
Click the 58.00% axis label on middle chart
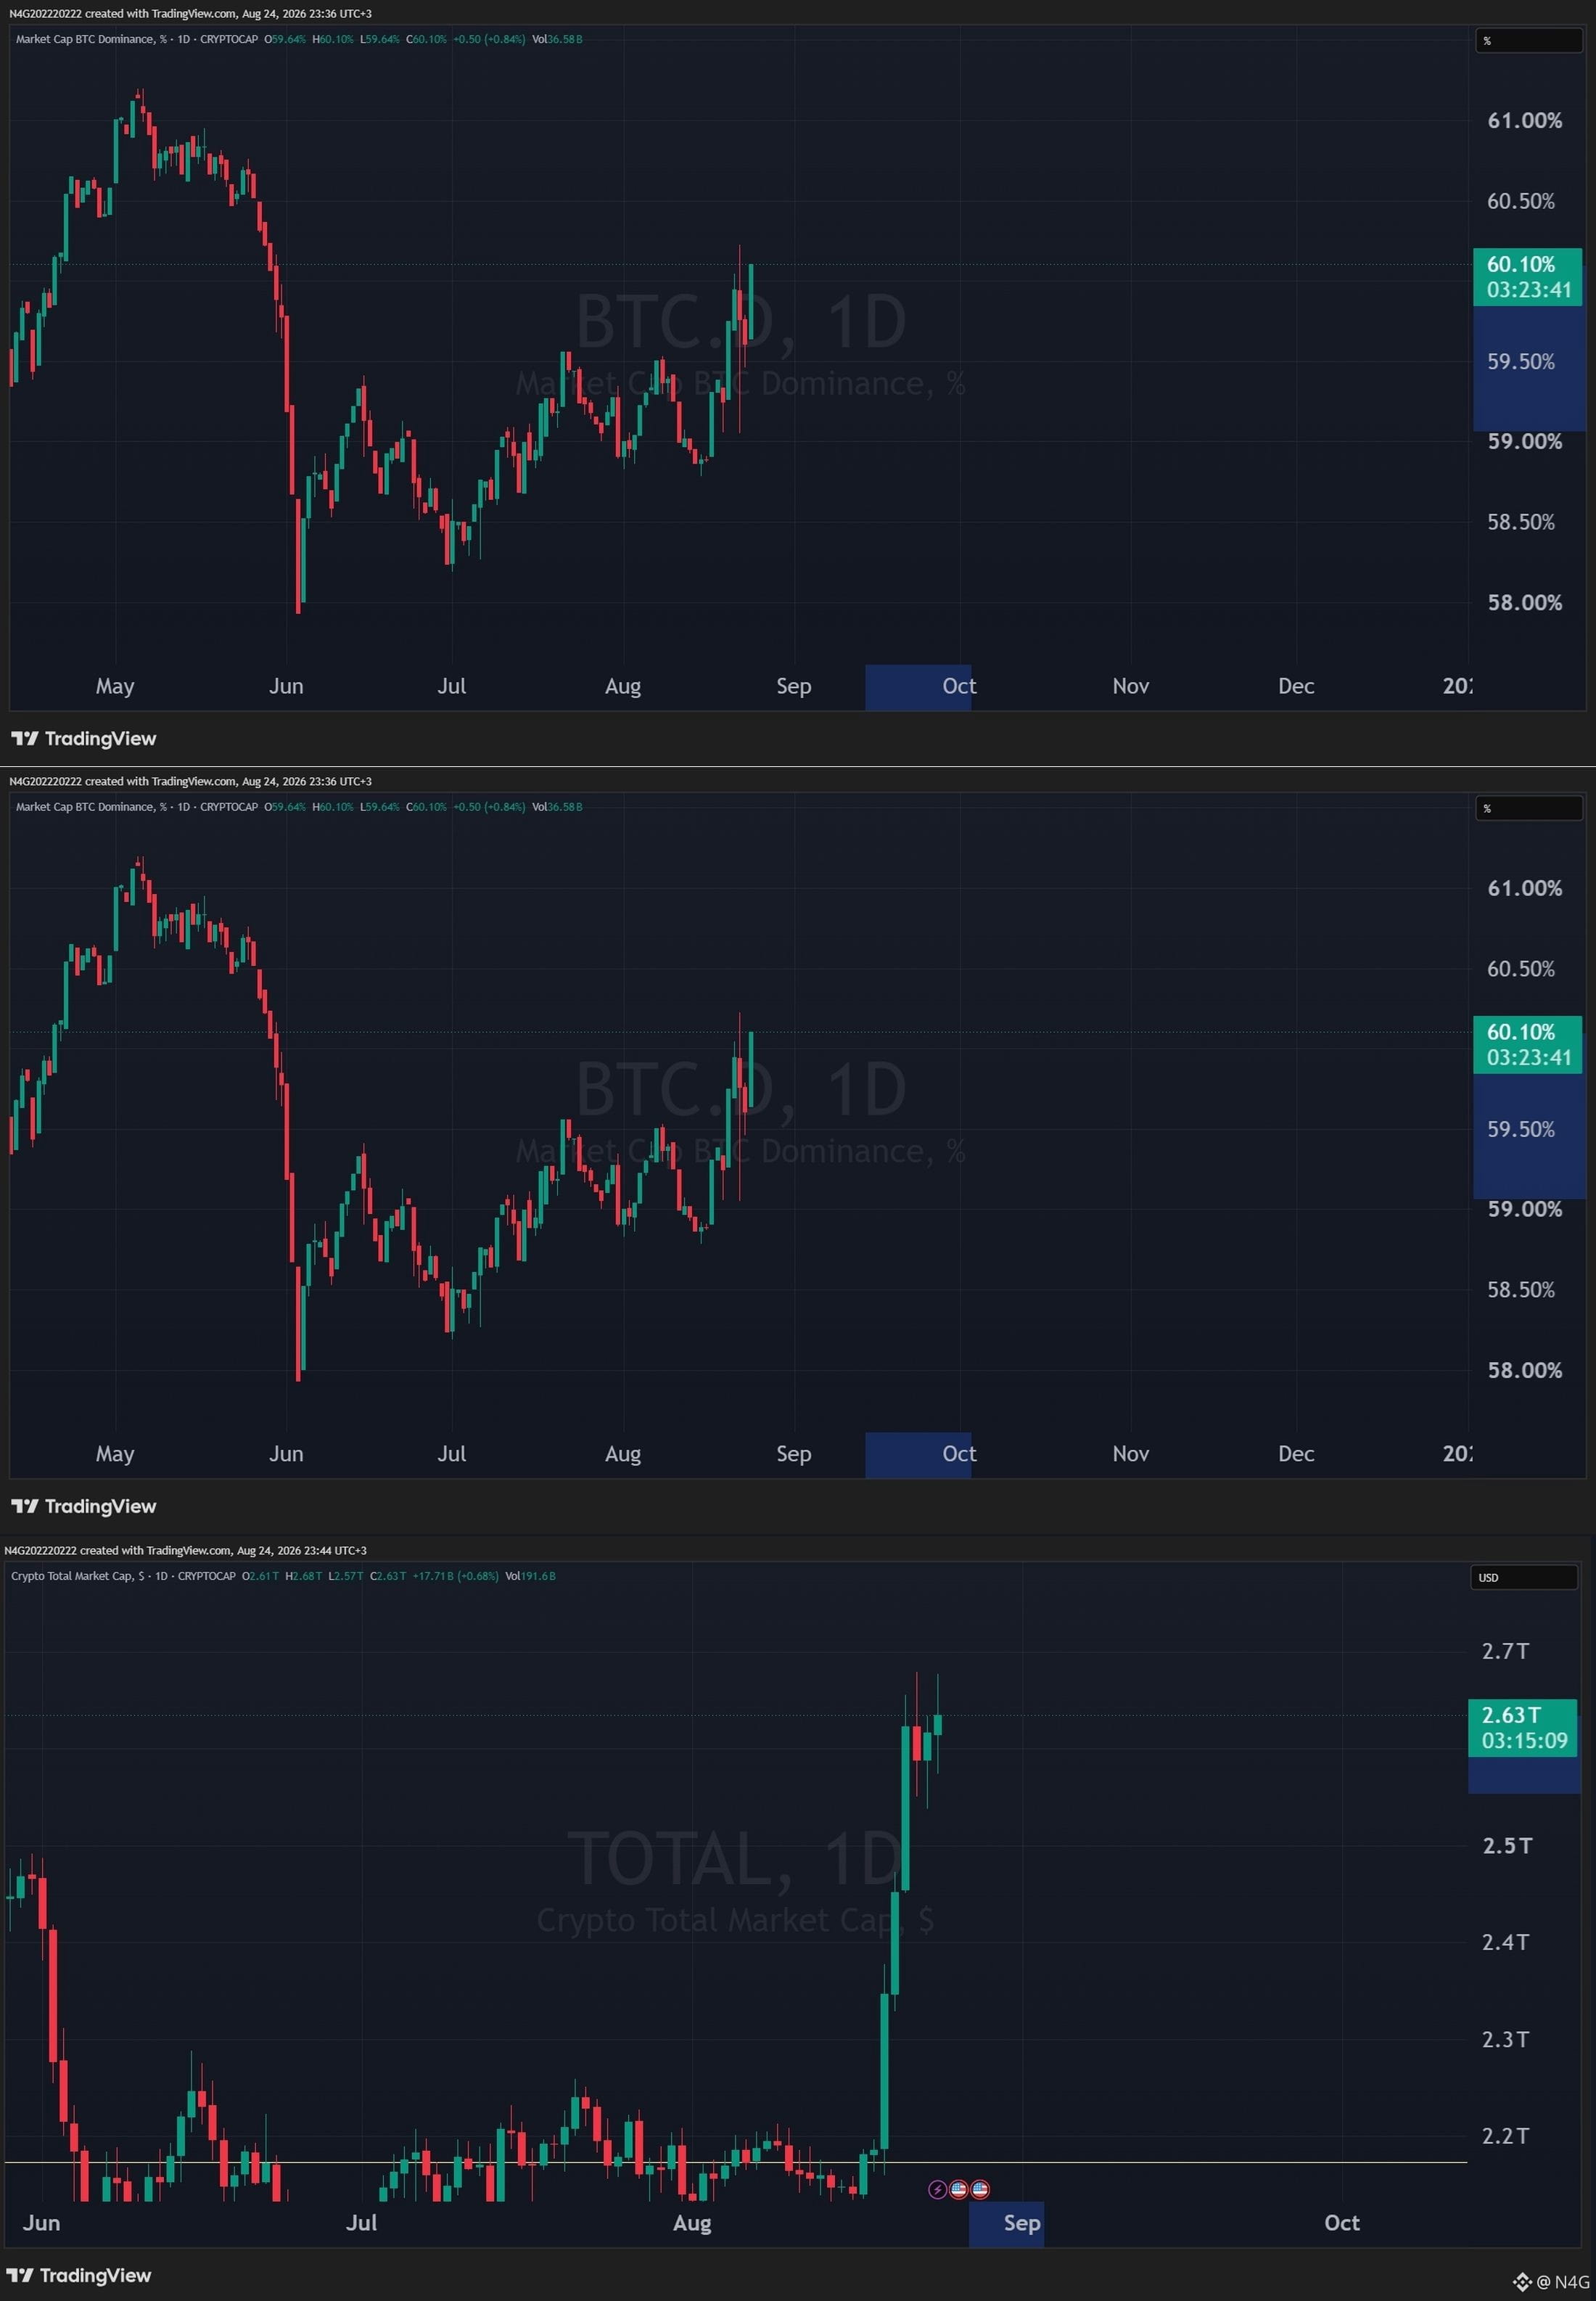click(x=1524, y=1371)
